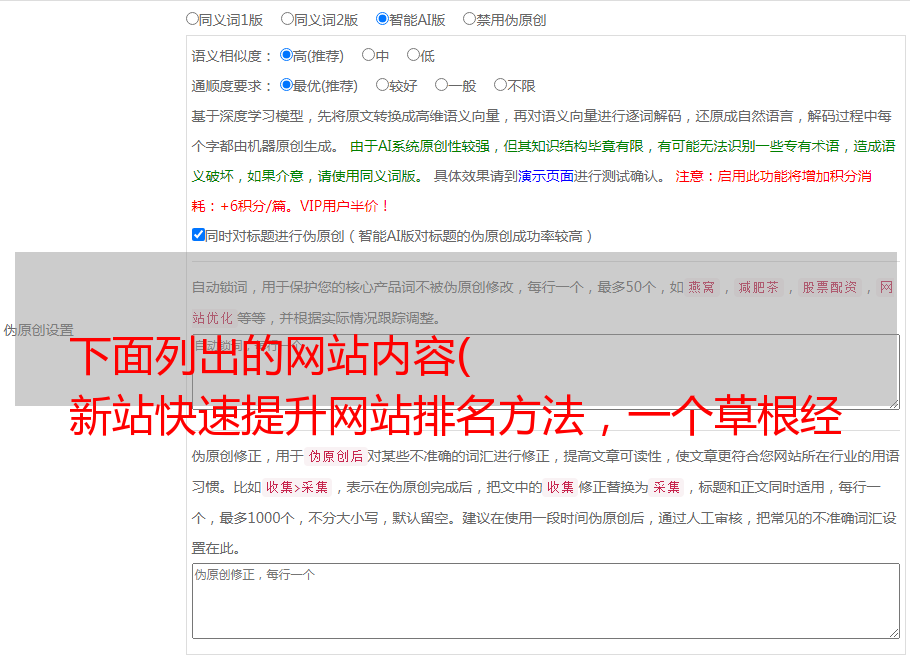Click the 伪原创设置 section label
Viewport: 911px width, 658px height.
pos(38,330)
